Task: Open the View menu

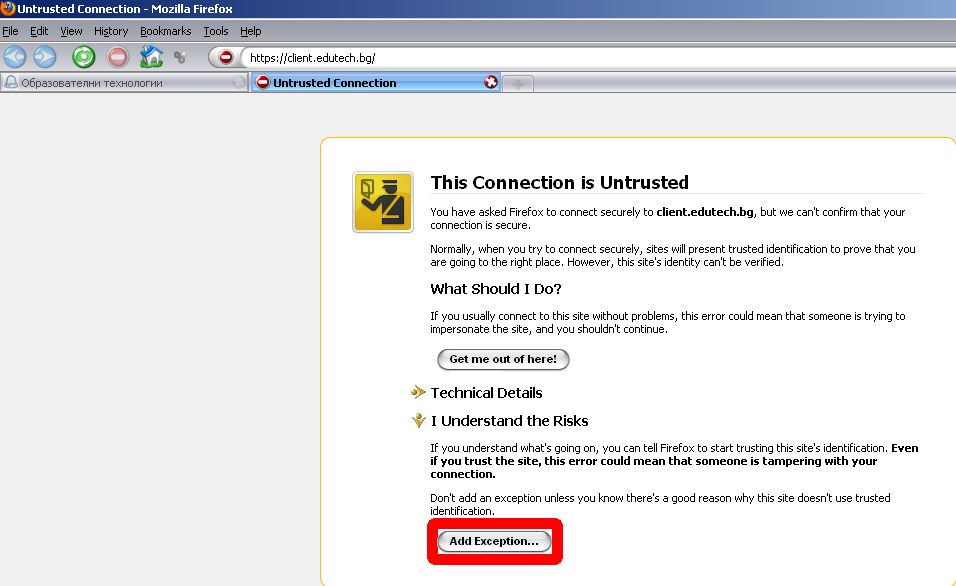Action: [x=71, y=31]
